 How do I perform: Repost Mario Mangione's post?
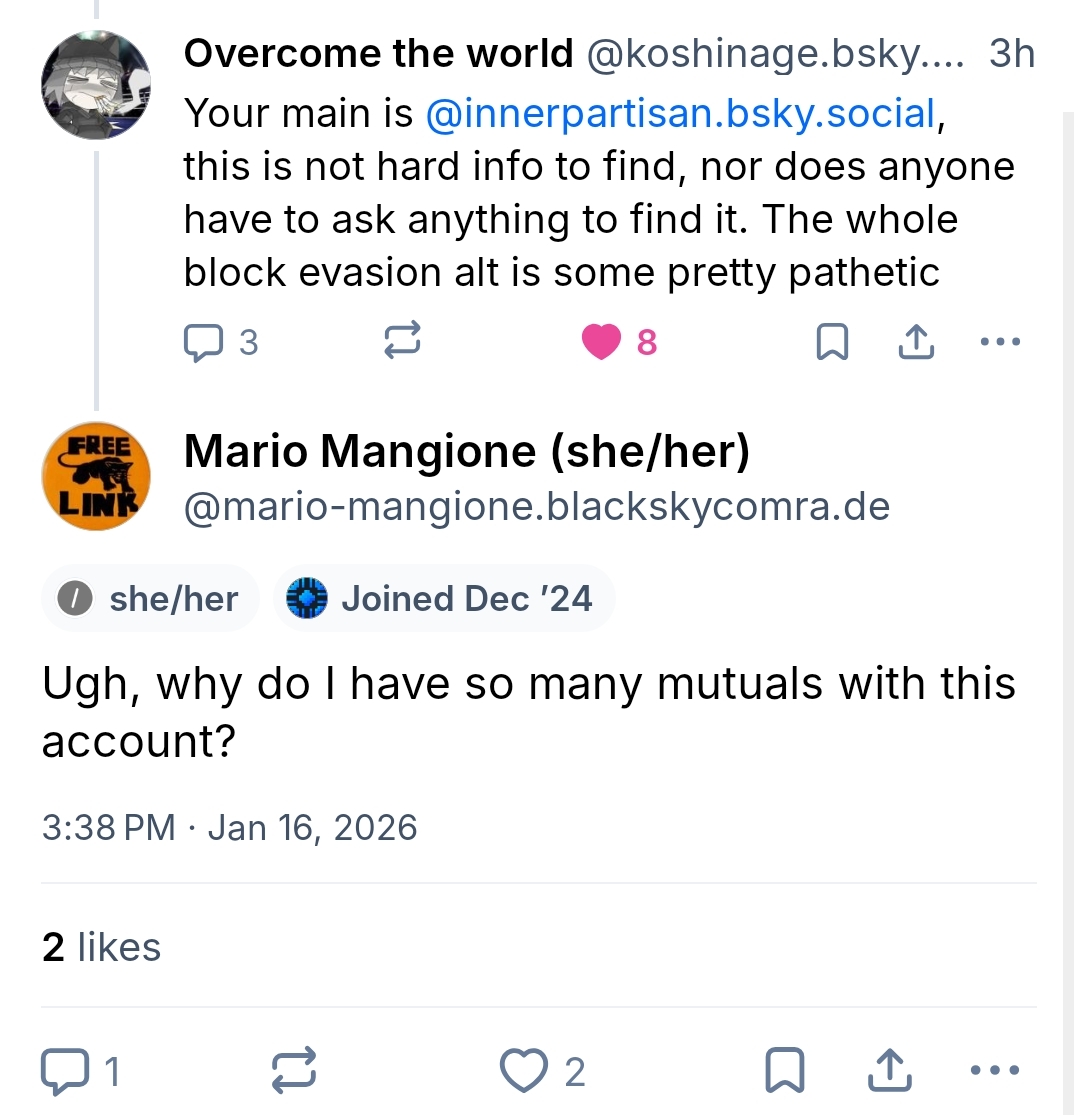(295, 1071)
